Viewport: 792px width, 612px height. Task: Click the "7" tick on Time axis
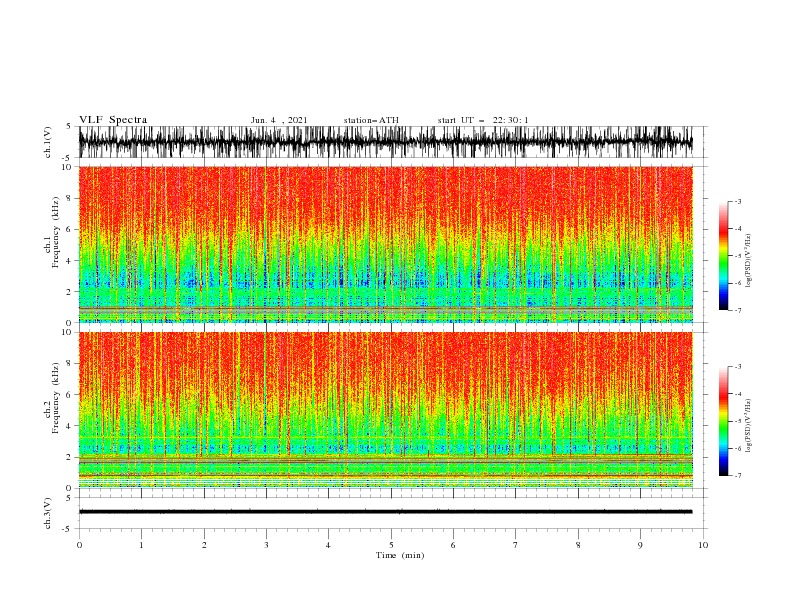coord(516,545)
